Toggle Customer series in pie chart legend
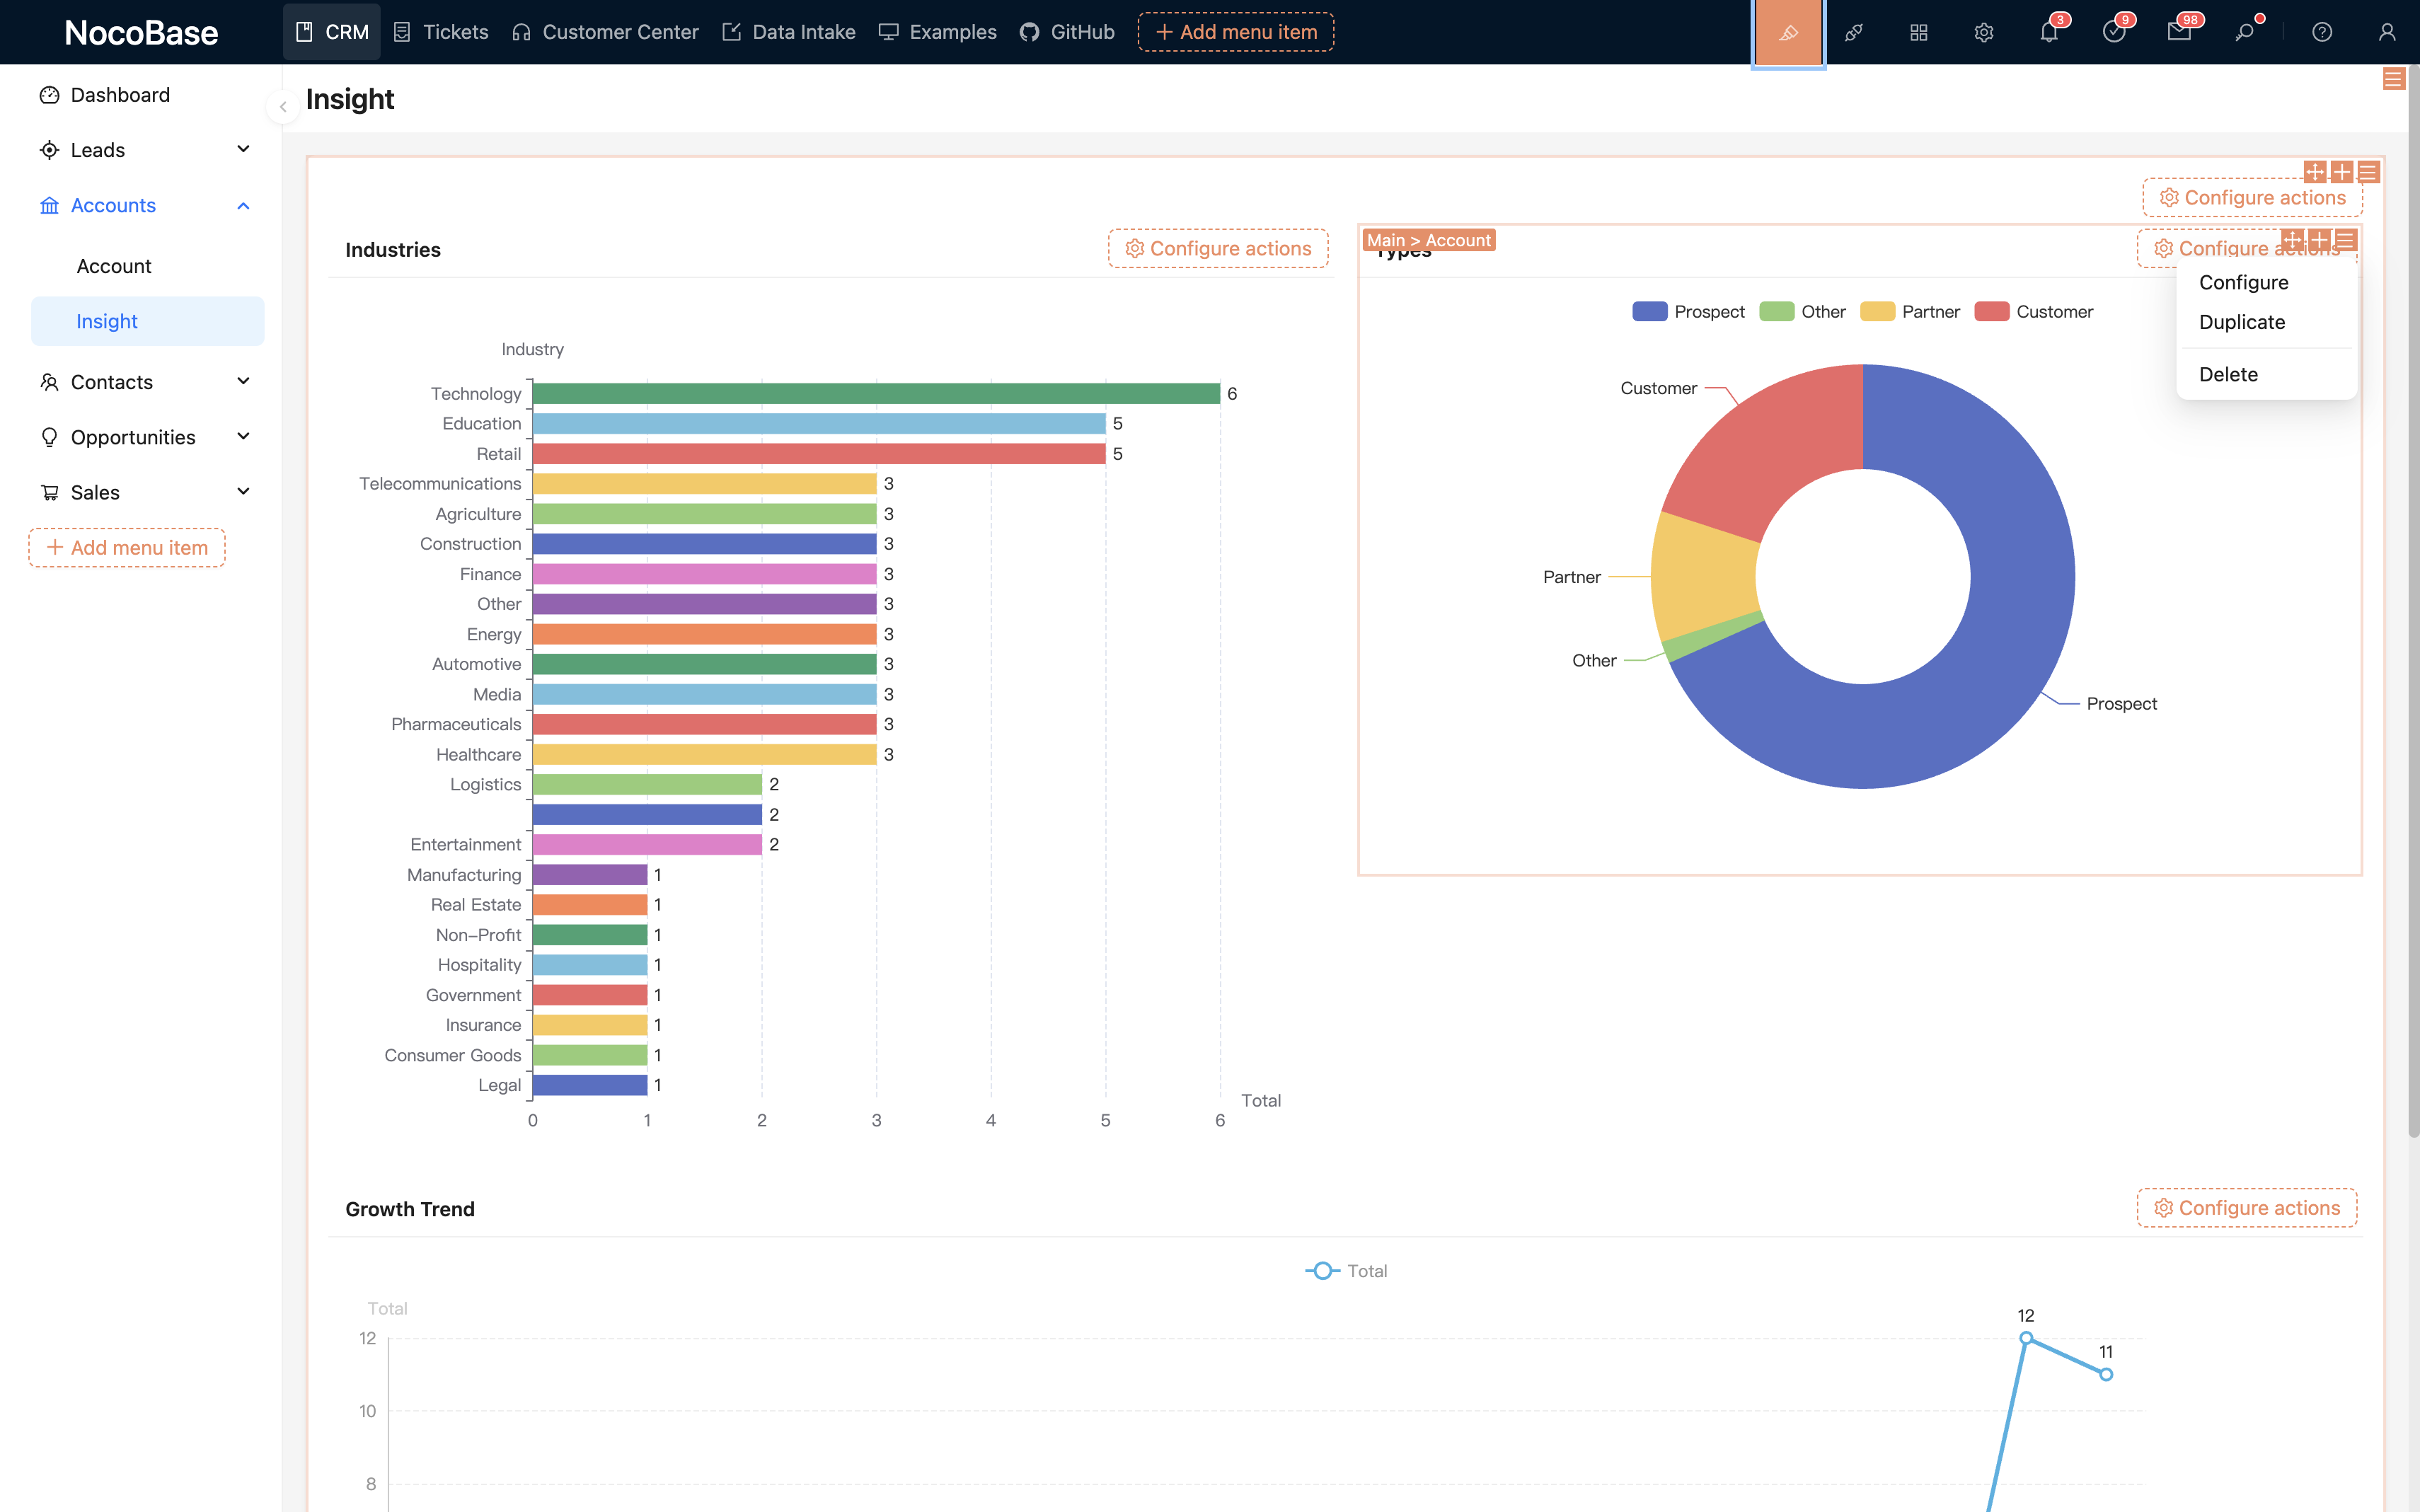 point(2034,312)
